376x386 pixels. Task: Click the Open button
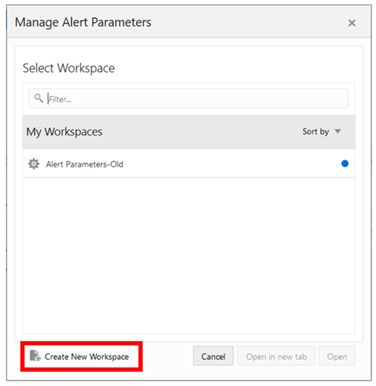coord(337,356)
